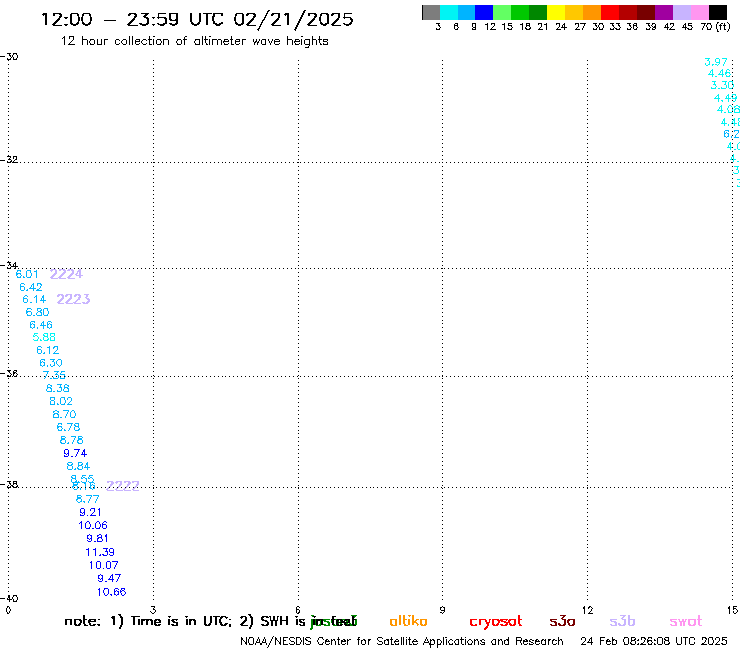Click the 's3a' satellite label

tap(562, 621)
